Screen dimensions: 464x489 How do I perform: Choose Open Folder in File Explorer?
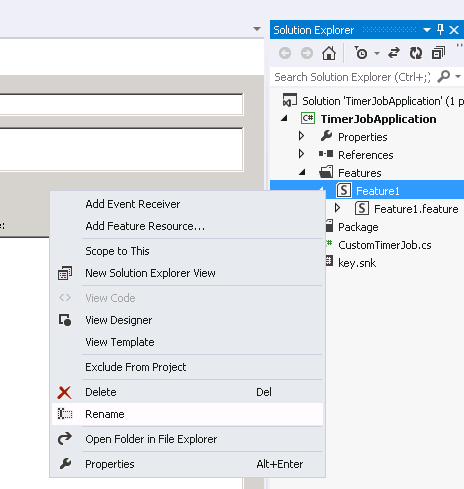tap(188, 439)
